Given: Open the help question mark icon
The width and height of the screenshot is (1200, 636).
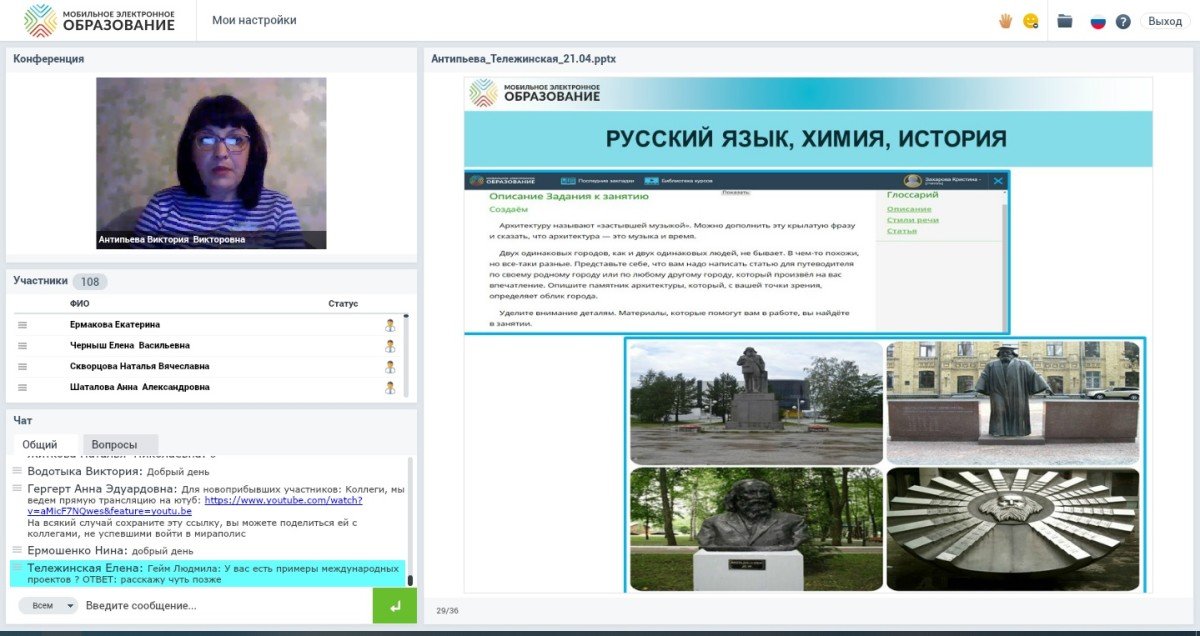Looking at the screenshot, I should click(1123, 21).
